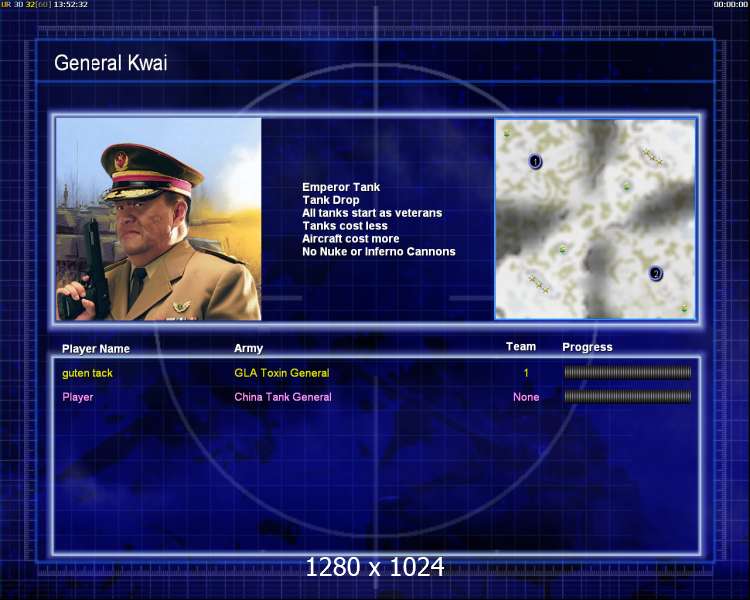Select start position 1 marker on map
The width and height of the screenshot is (750, 600).
(x=535, y=161)
